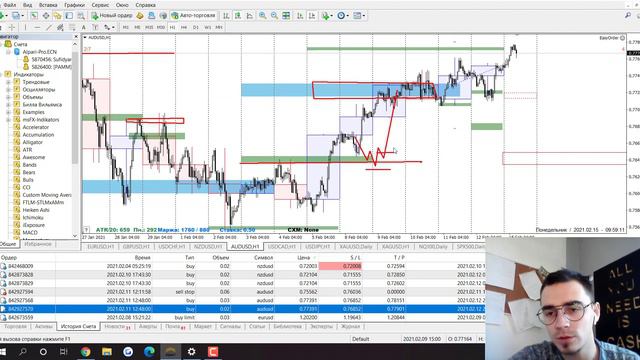Viewport: 640px width, 360px height.
Task: Switch timeframe to M5
Action: [x=137, y=27]
